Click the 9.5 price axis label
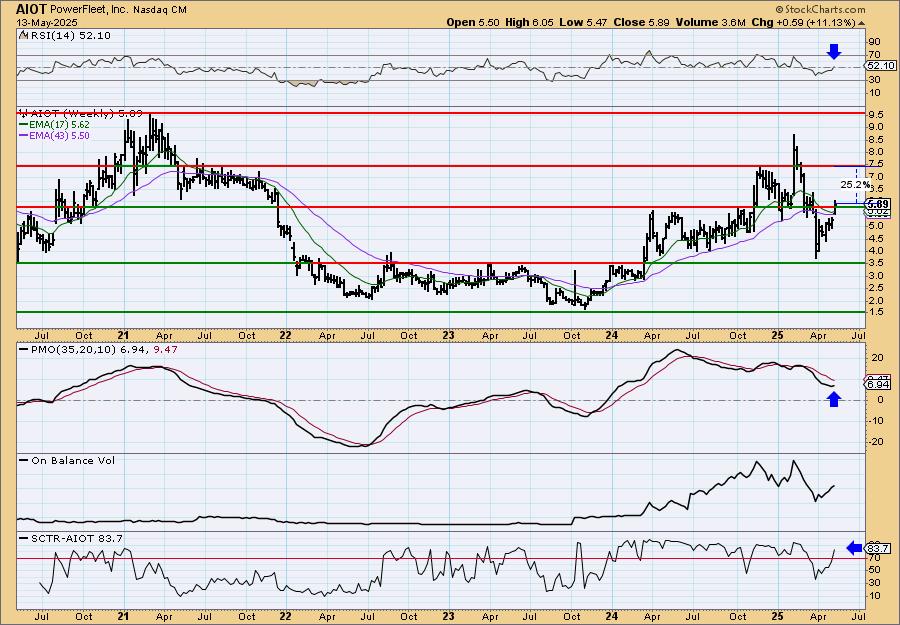The width and height of the screenshot is (900, 625). [875, 114]
